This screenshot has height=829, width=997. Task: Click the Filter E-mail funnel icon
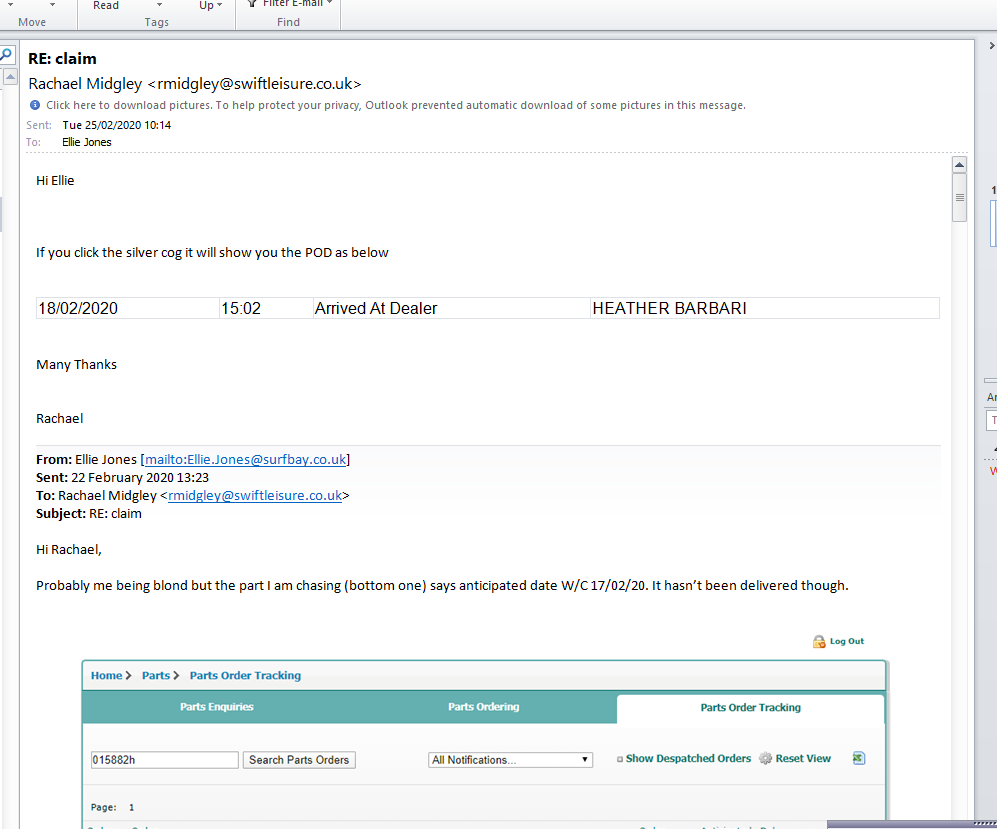252,4
